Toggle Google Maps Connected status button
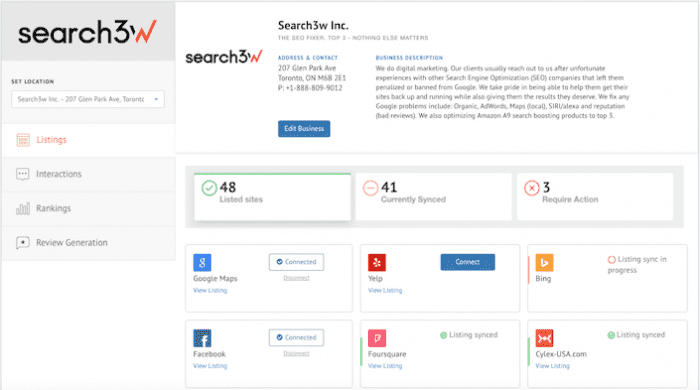The height and width of the screenshot is (390, 700). point(296,262)
